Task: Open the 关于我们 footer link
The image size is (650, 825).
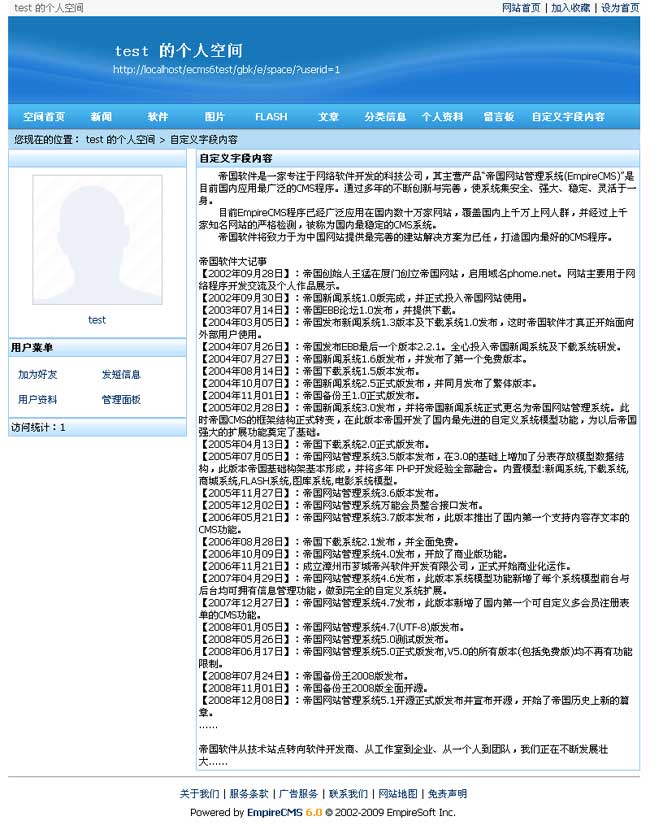Action: [x=200, y=794]
